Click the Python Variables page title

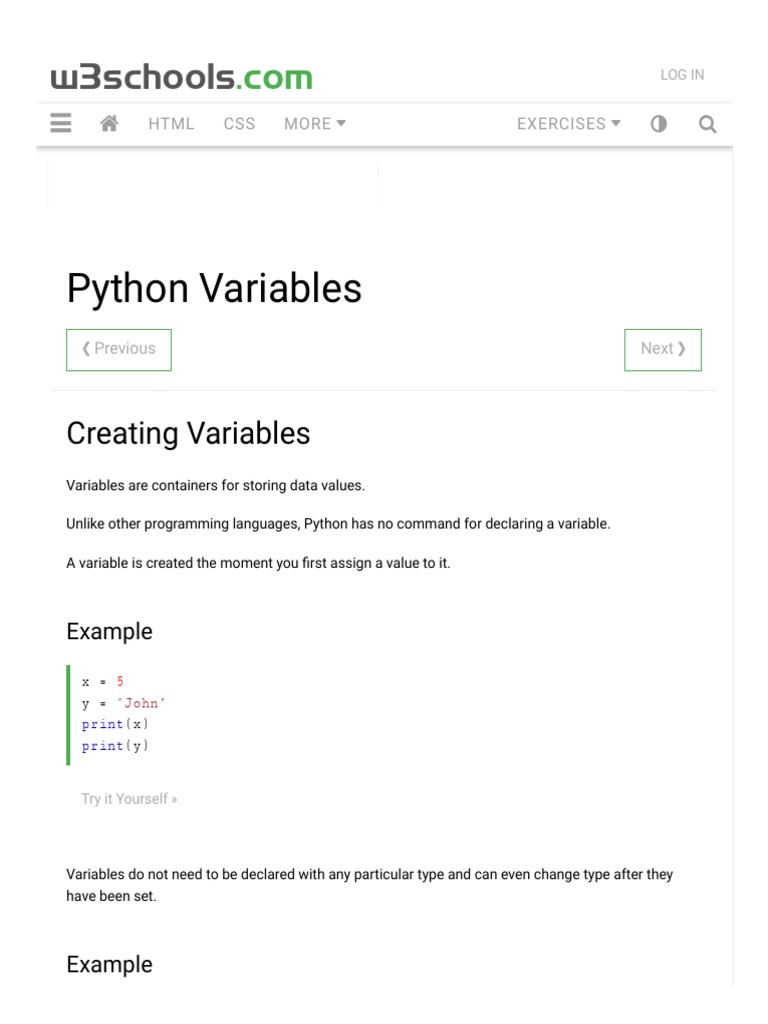click(214, 289)
